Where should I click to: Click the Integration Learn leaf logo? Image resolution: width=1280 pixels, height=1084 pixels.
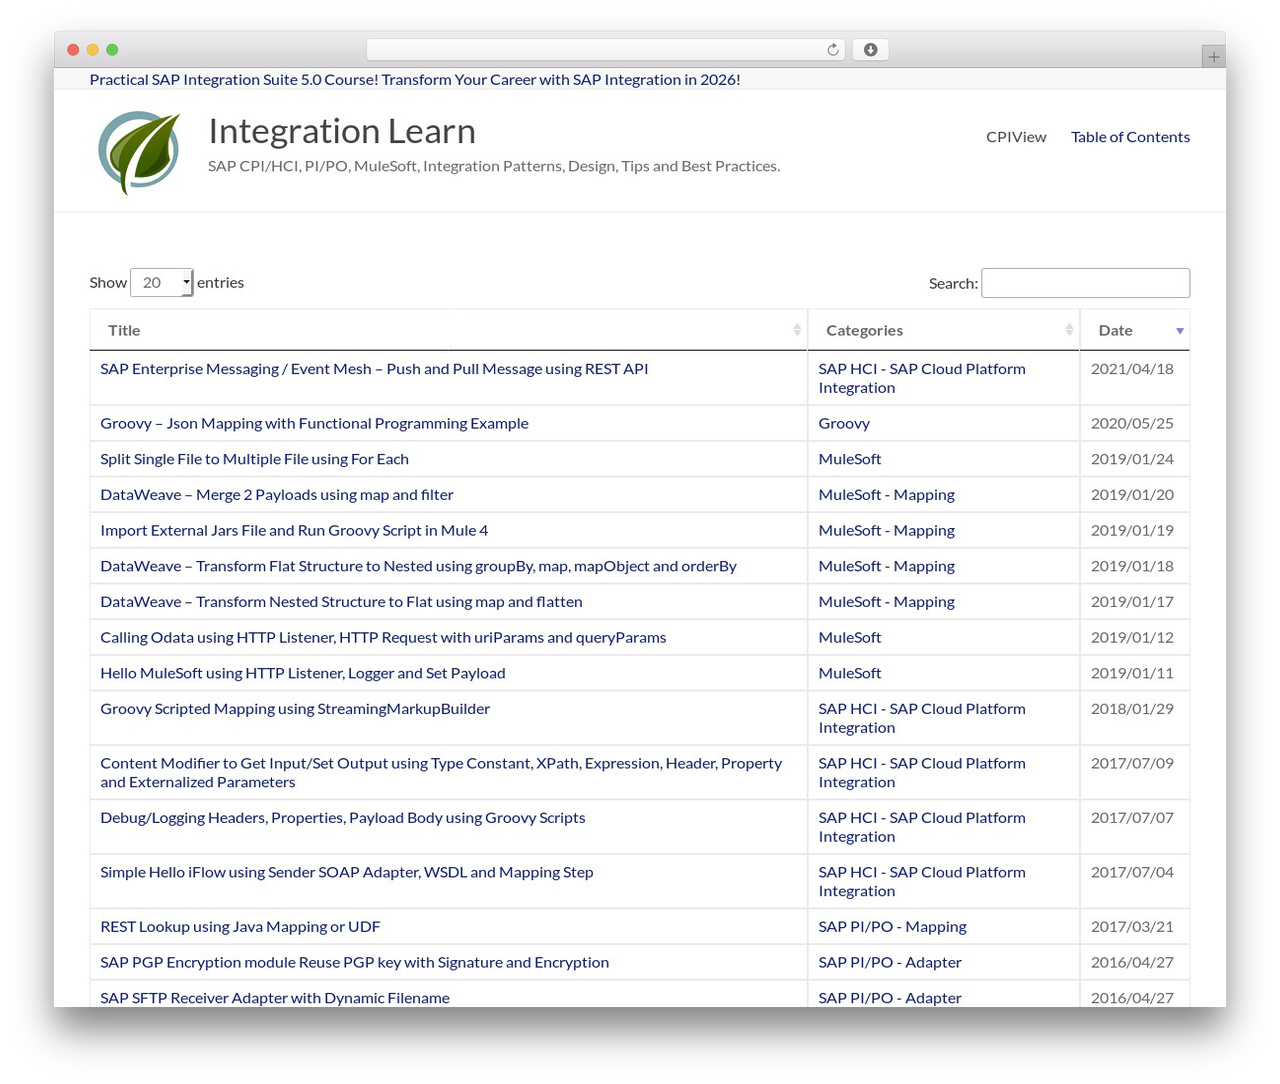(x=139, y=152)
